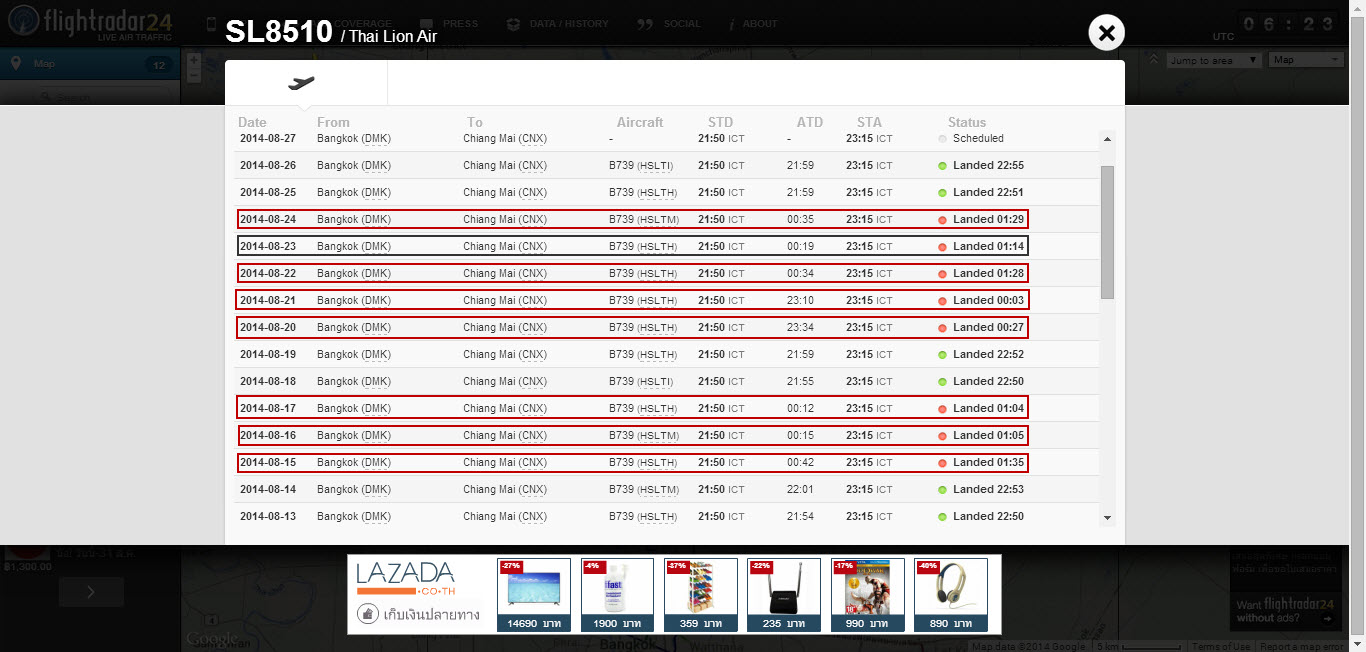Click the table's scroll-up arrow
Screen dimensions: 1366x652
1107,139
